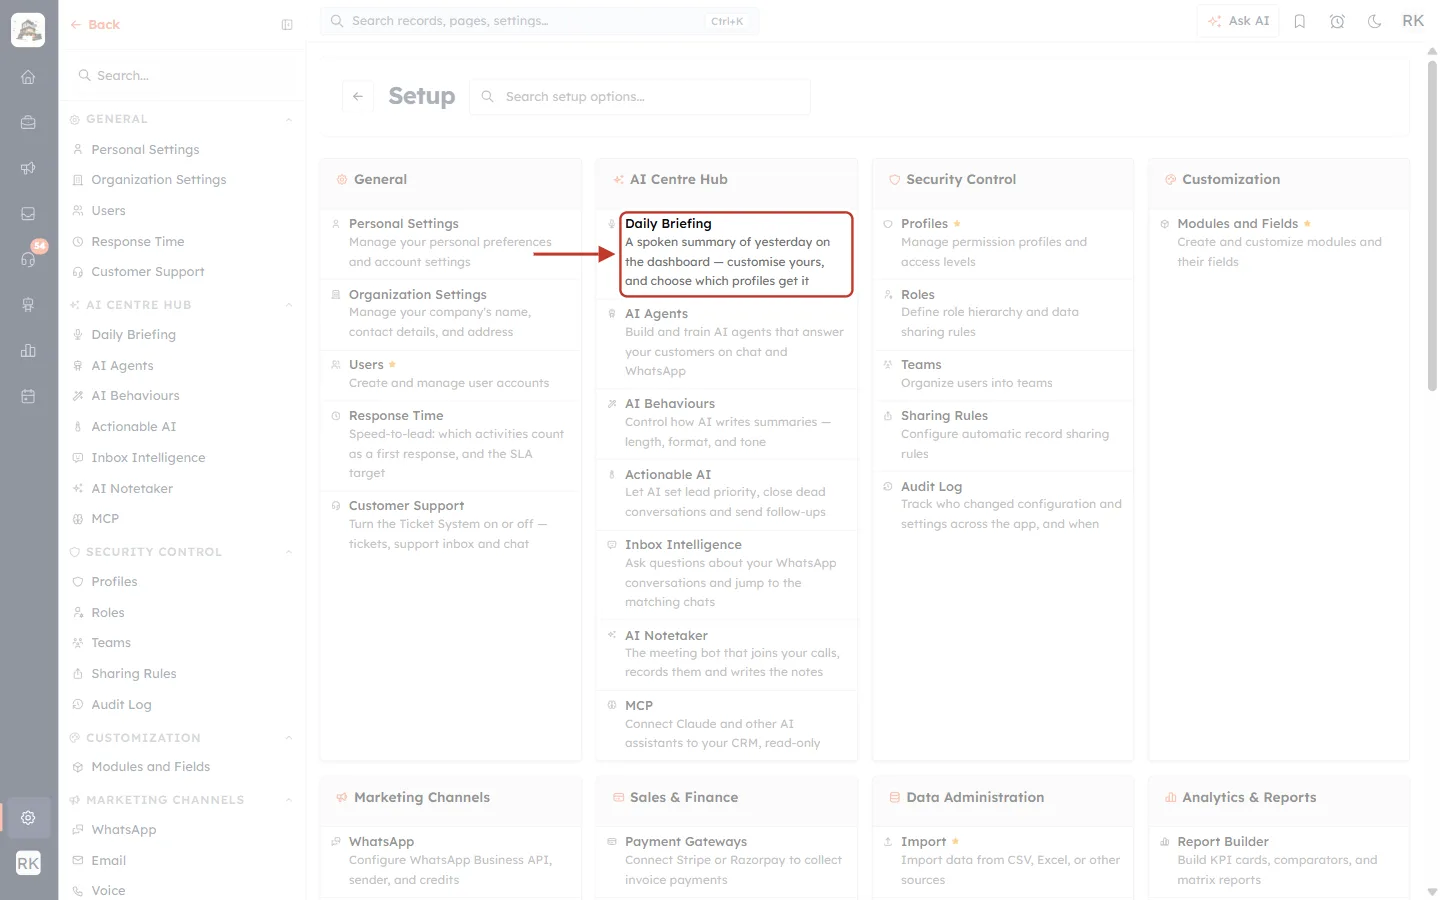Collapse the sidebar with the panel icon
This screenshot has width=1440, height=900.
coord(287,25)
